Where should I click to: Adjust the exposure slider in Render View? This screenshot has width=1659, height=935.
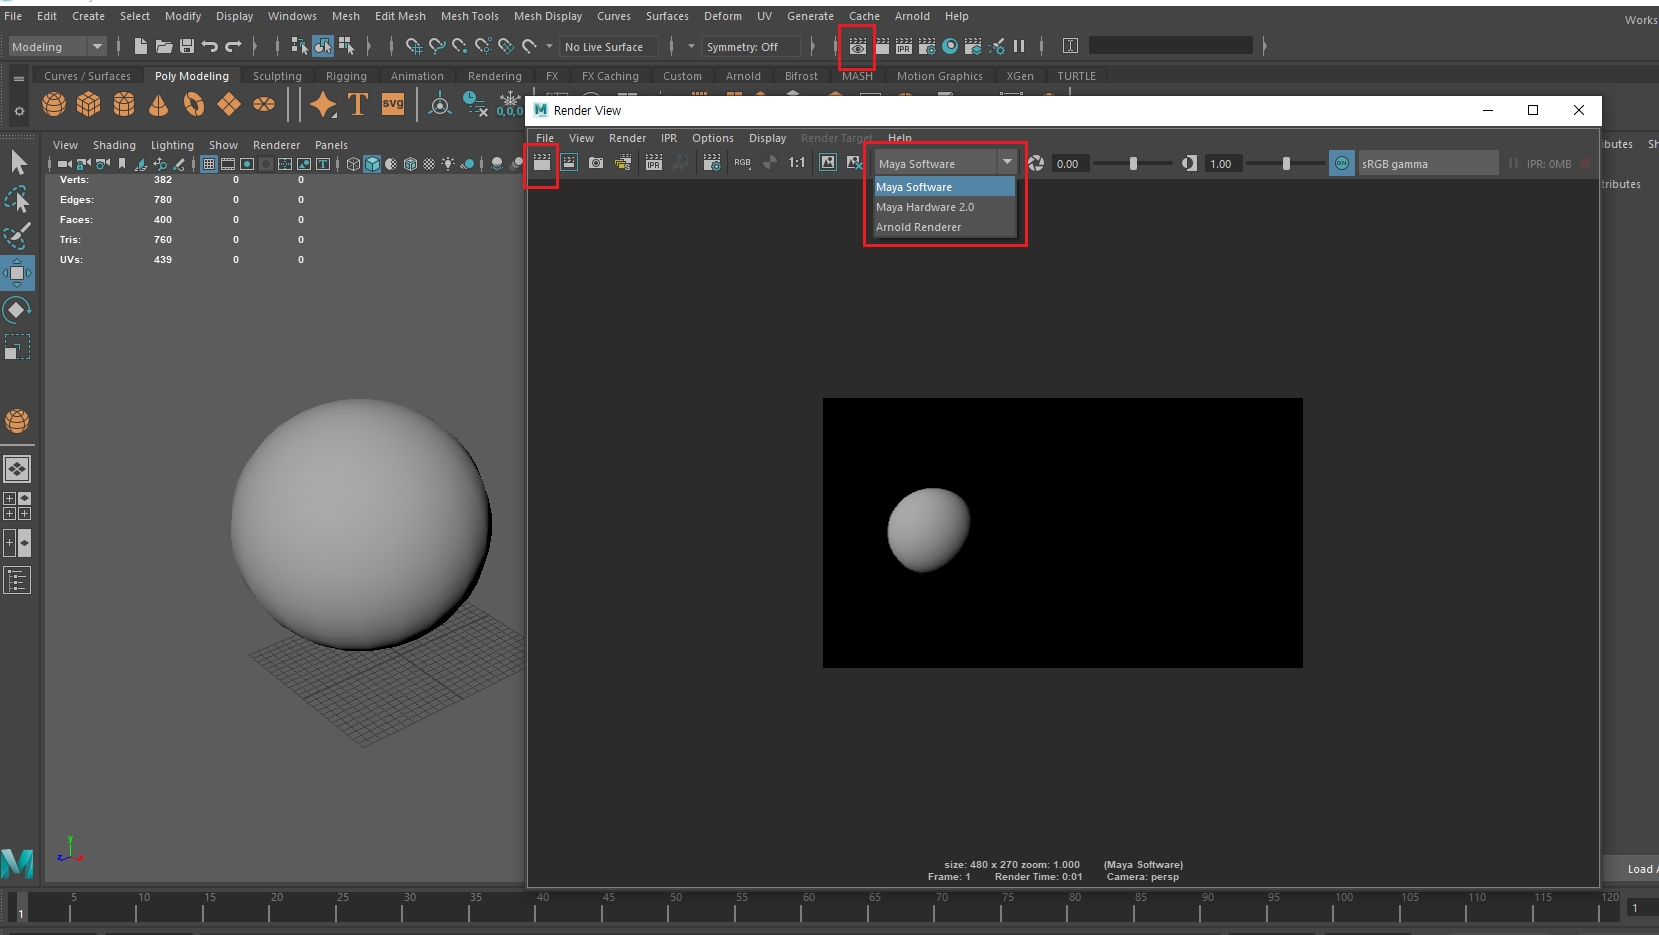[x=1133, y=163]
